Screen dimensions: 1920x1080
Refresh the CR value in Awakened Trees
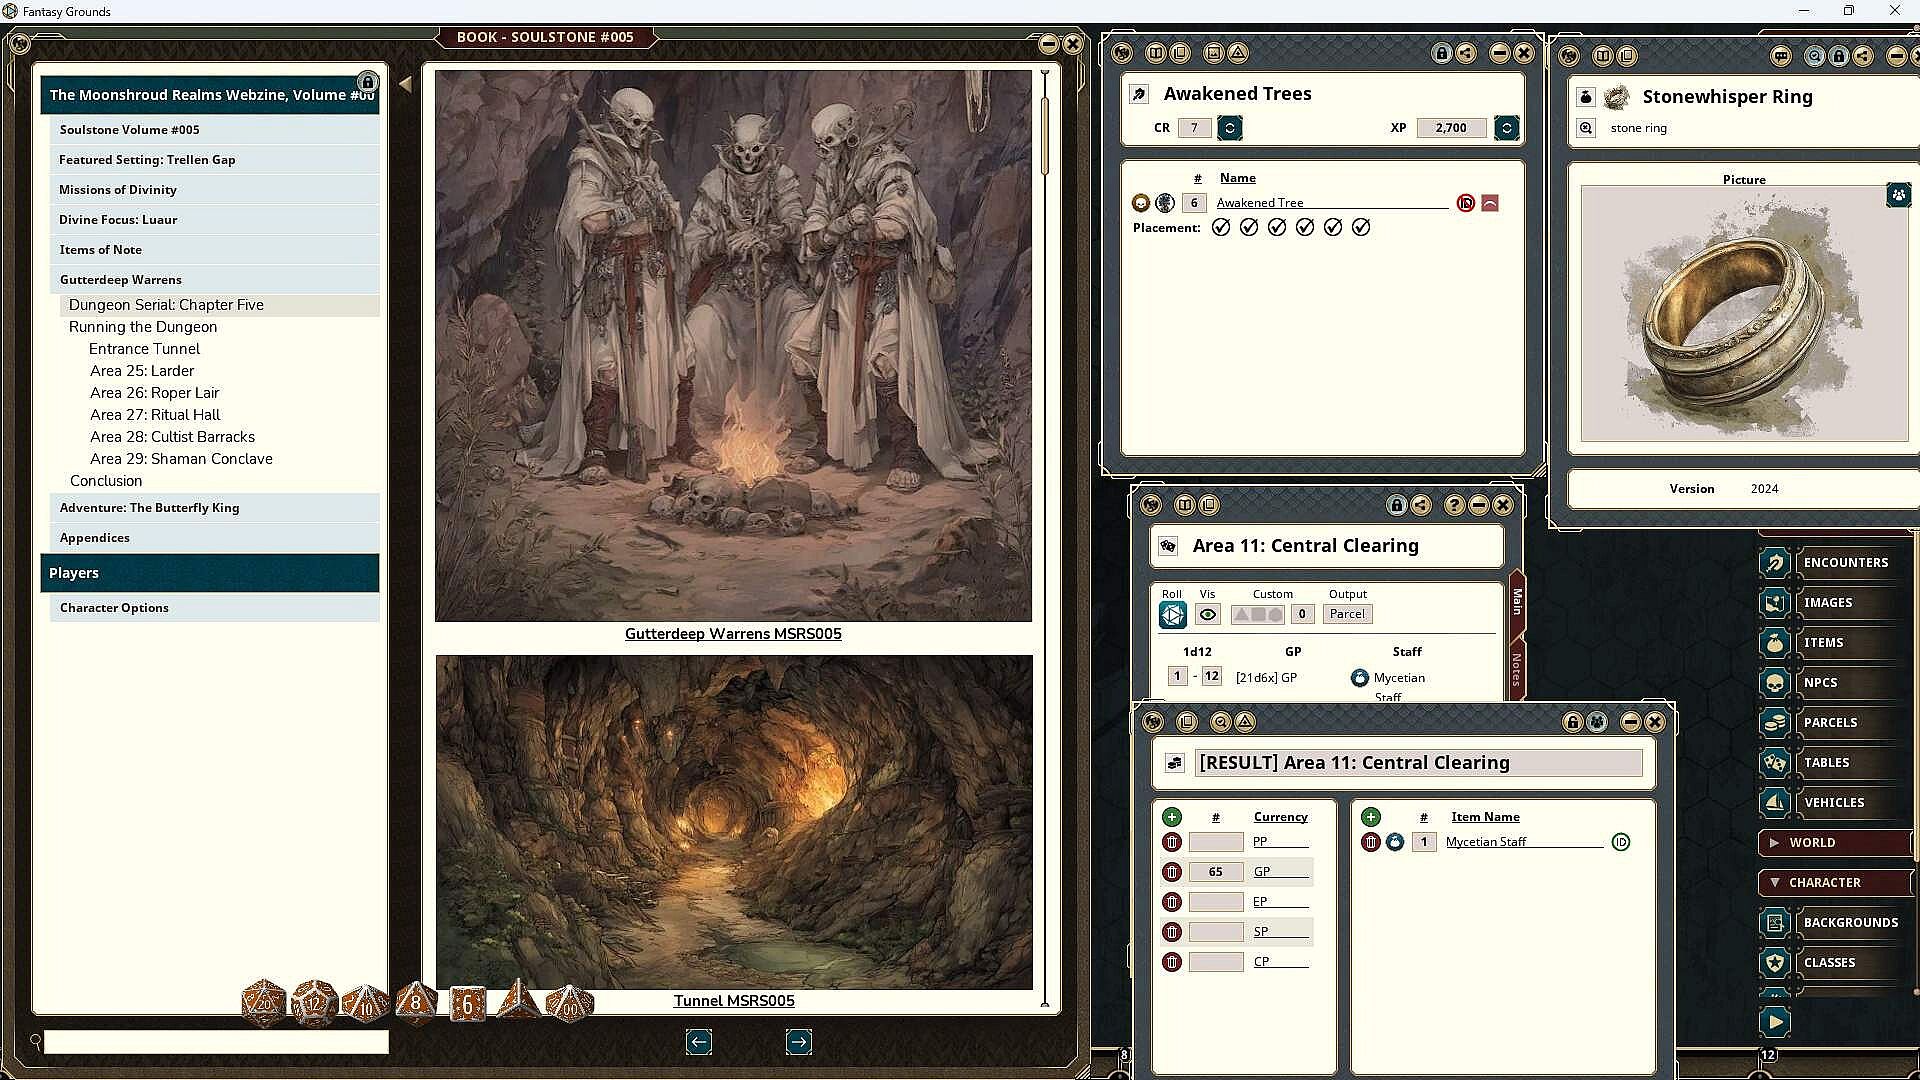1230,128
